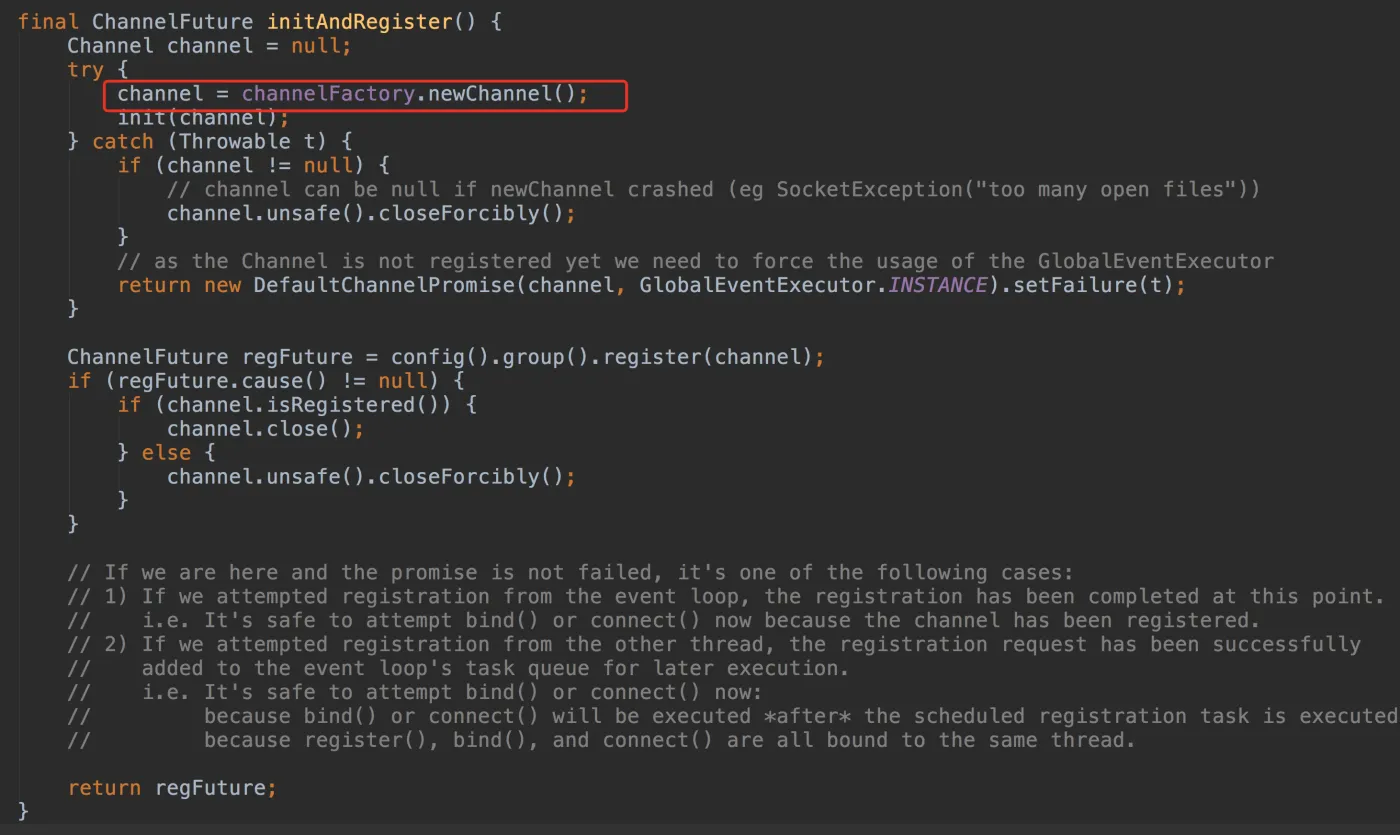This screenshot has height=835, width=1400.
Task: Click the 'try' keyword
Action: [x=86, y=69]
